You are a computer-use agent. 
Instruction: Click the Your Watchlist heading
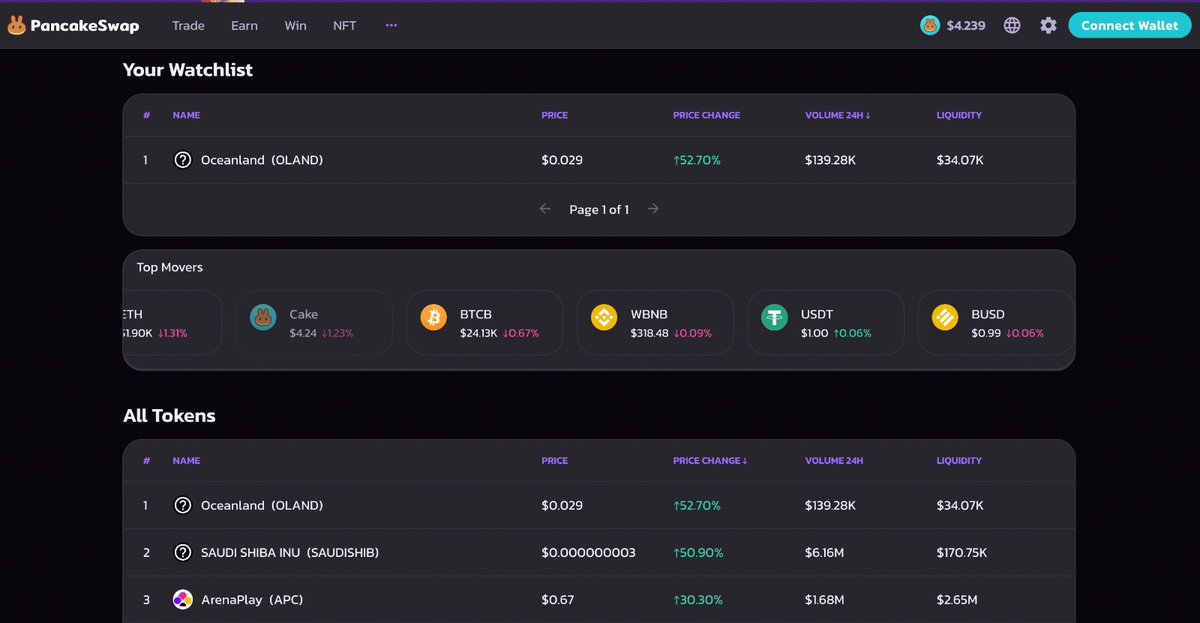[x=188, y=70]
